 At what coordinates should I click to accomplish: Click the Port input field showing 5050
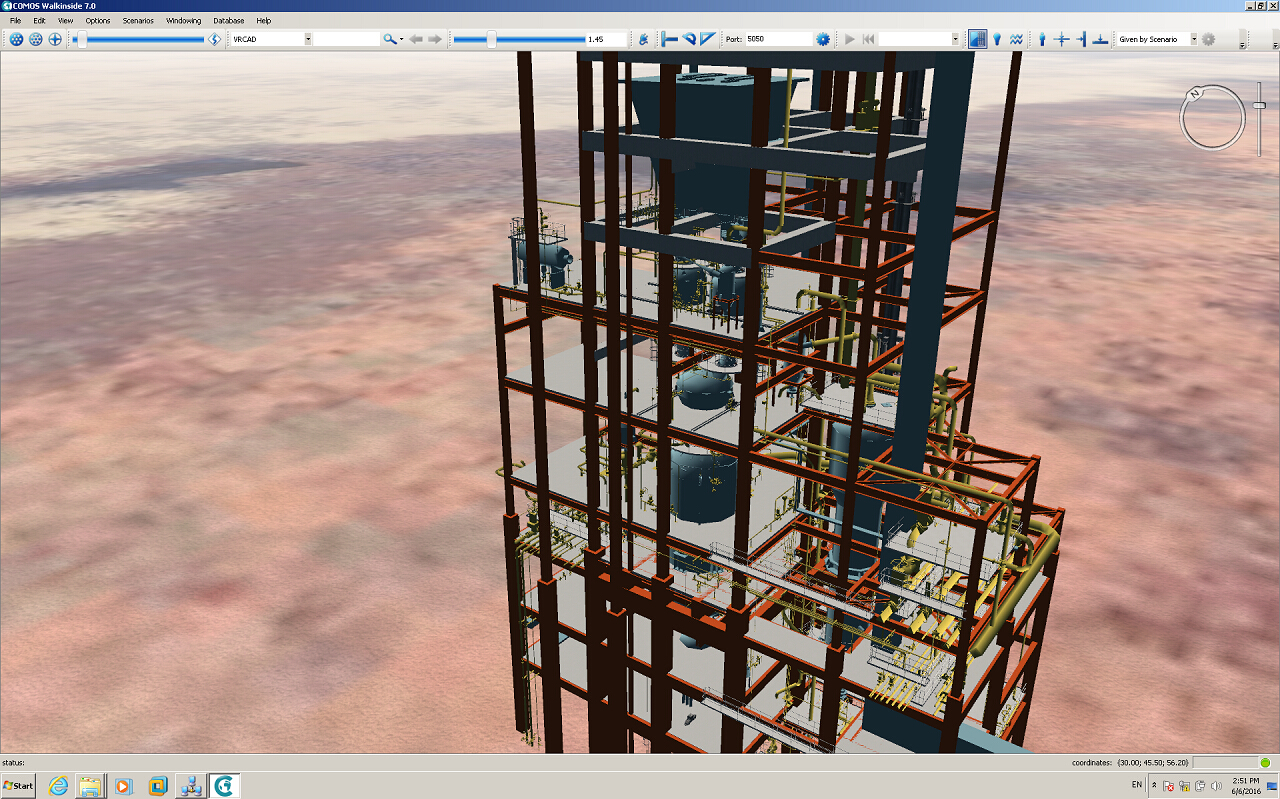click(x=777, y=39)
